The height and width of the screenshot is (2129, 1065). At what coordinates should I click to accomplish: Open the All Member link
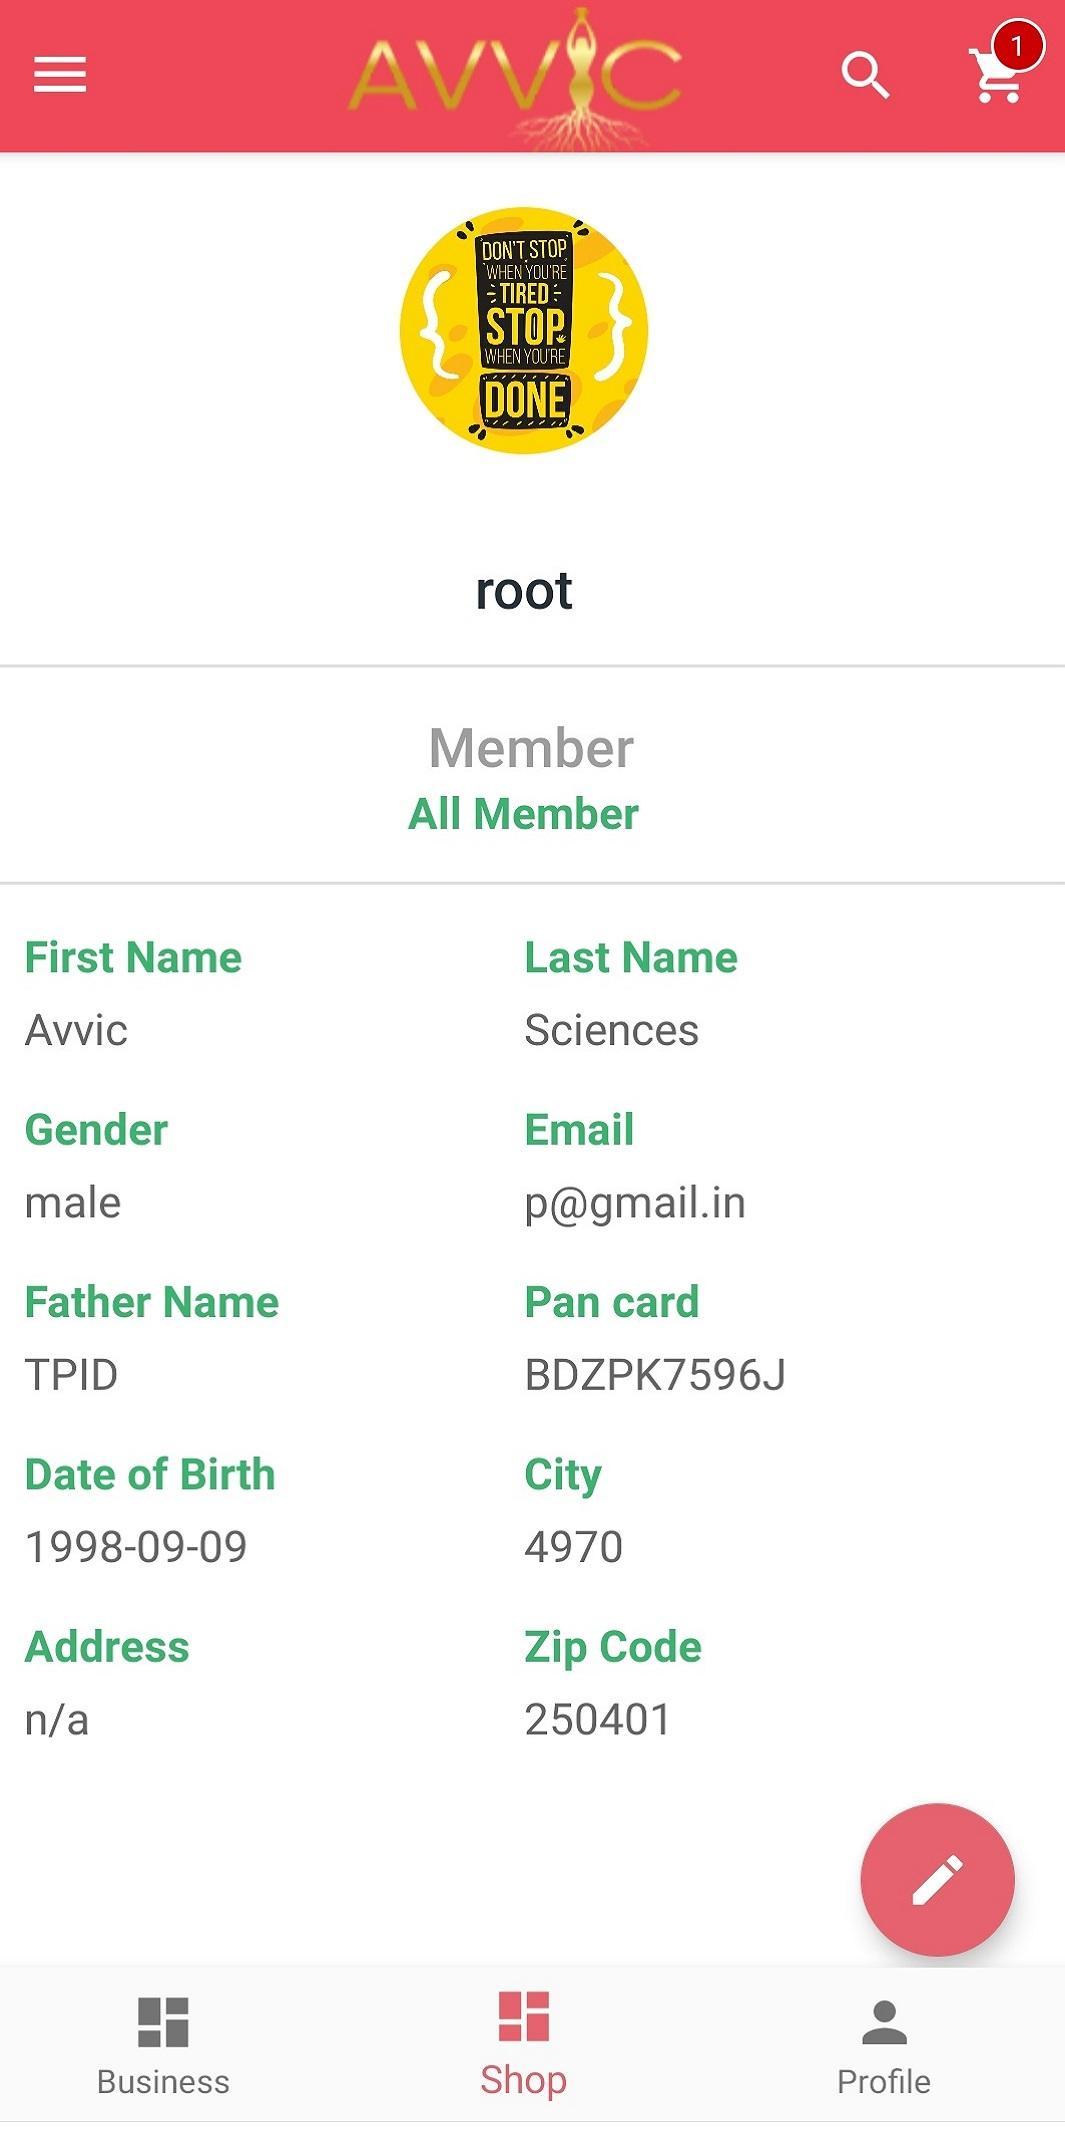[523, 814]
